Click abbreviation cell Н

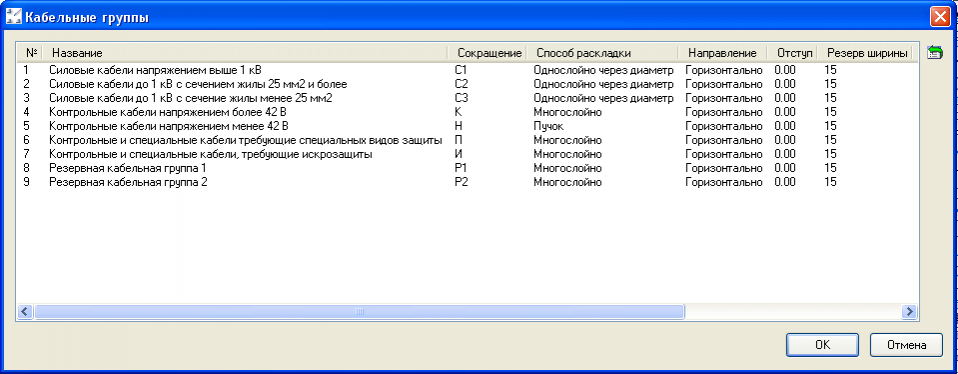point(459,126)
